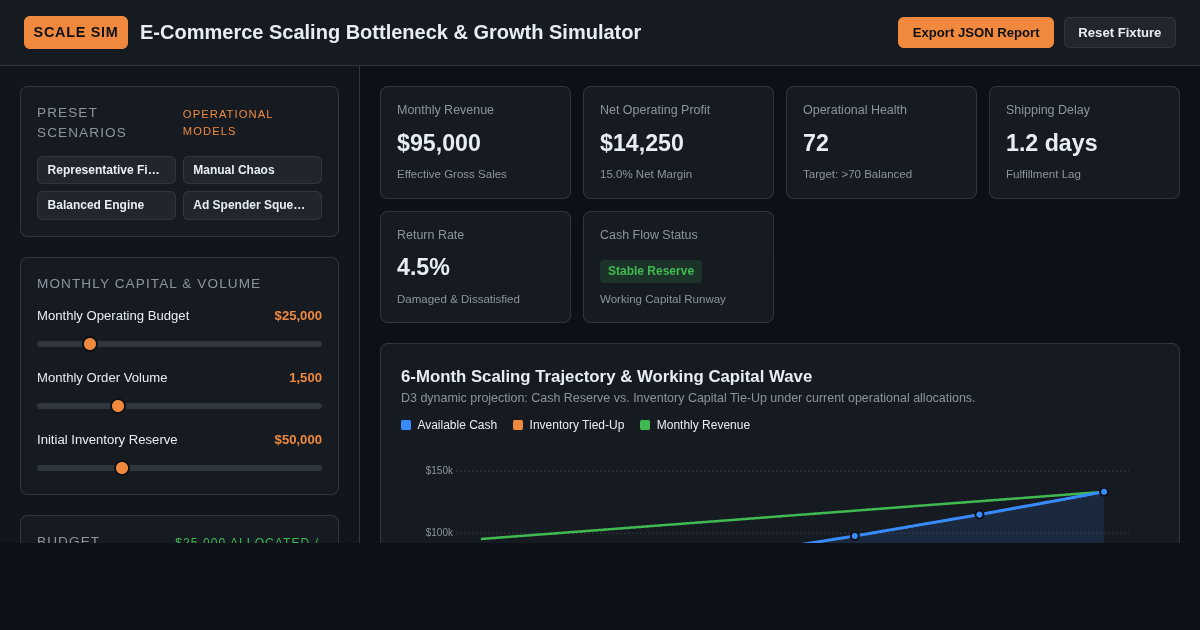Apply the Balanced Engine preset
The image size is (1200, 630).
click(x=107, y=205)
